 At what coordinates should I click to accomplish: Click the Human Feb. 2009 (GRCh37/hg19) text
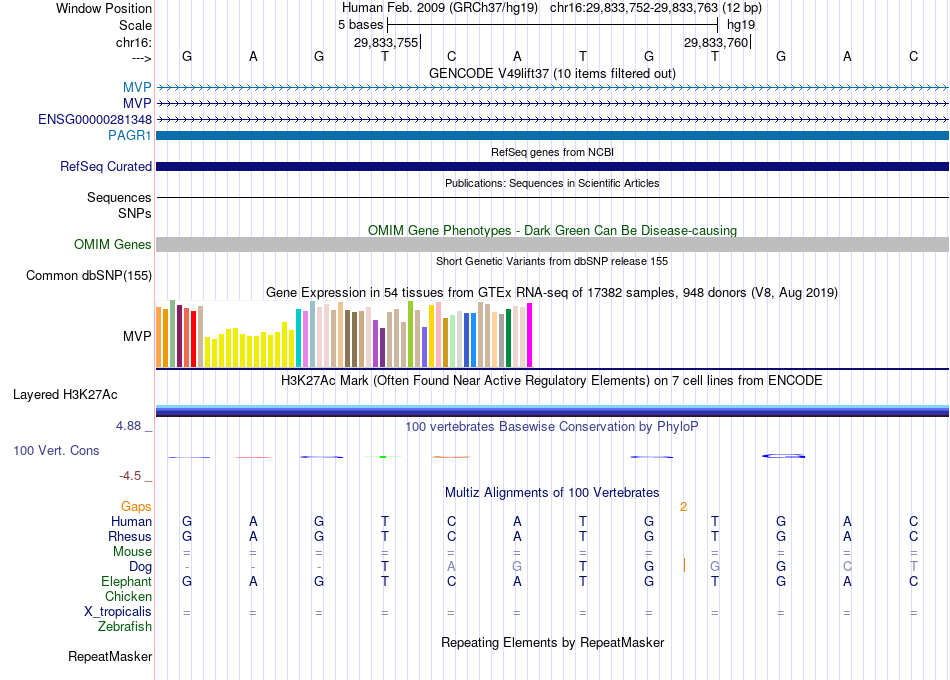pyautogui.click(x=440, y=8)
